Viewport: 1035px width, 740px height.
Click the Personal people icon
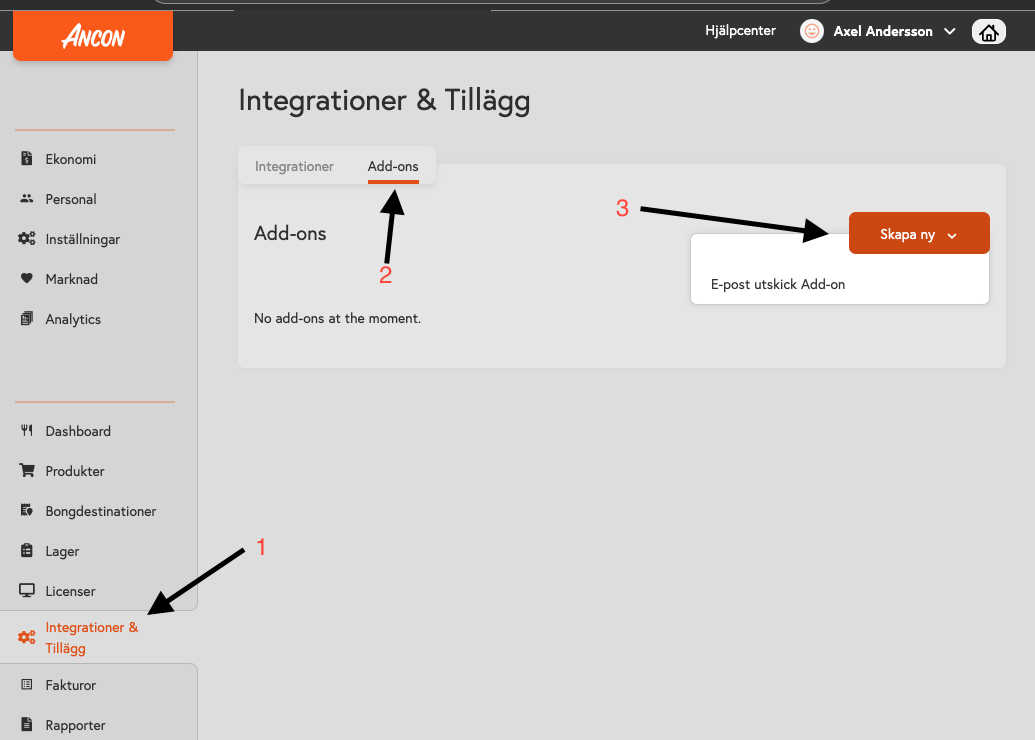[x=27, y=199]
